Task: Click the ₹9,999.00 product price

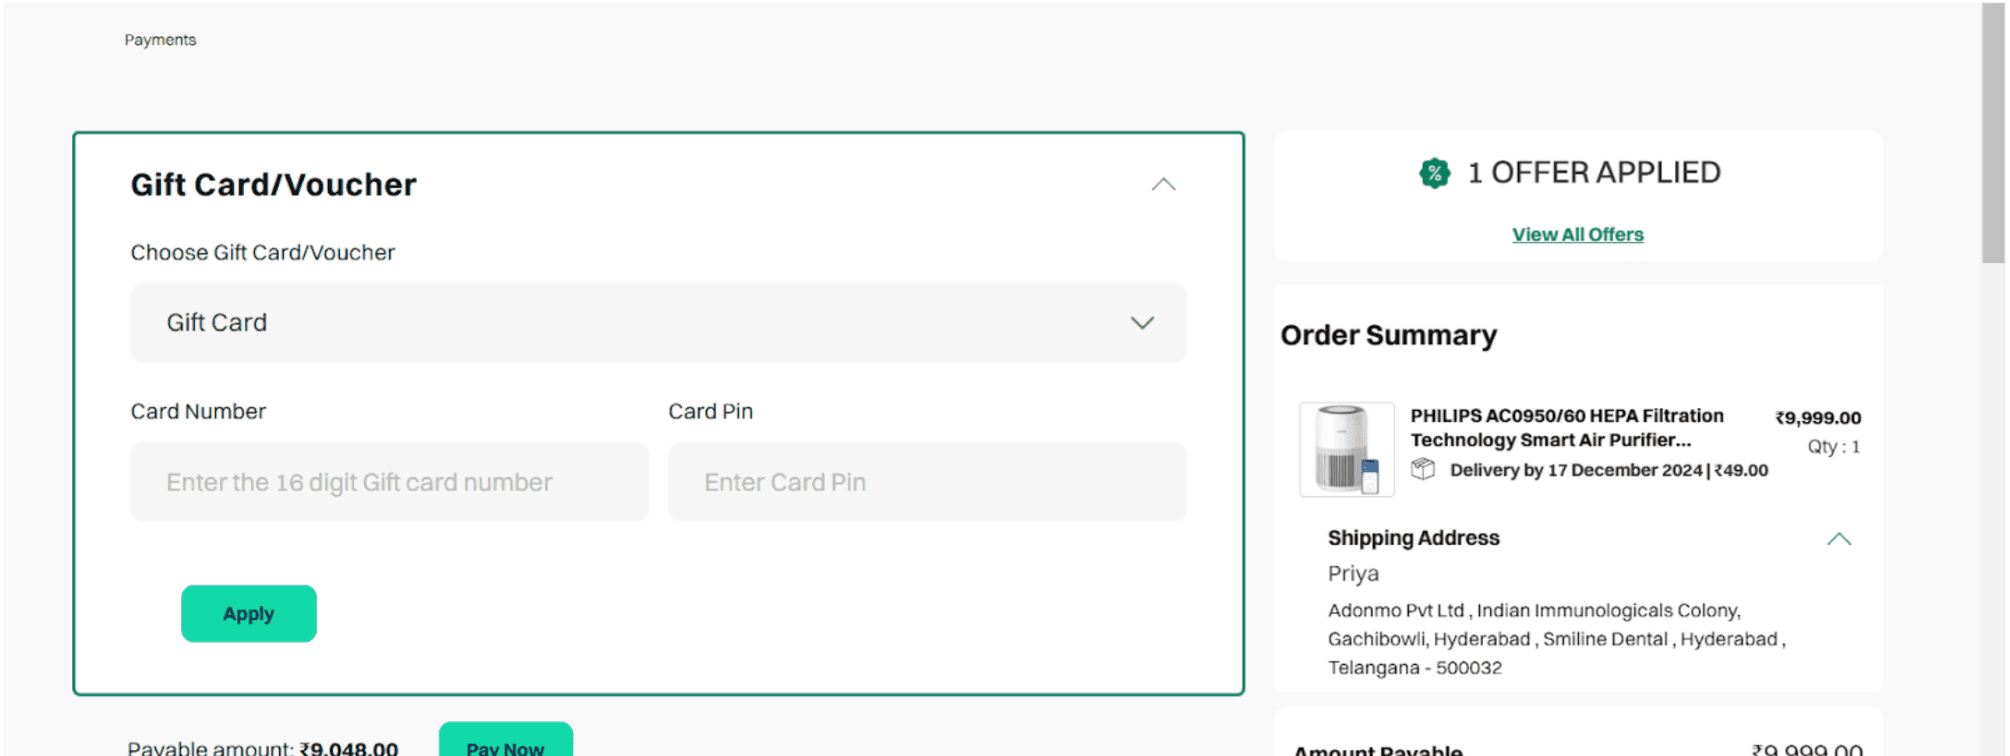Action: pos(1817,418)
